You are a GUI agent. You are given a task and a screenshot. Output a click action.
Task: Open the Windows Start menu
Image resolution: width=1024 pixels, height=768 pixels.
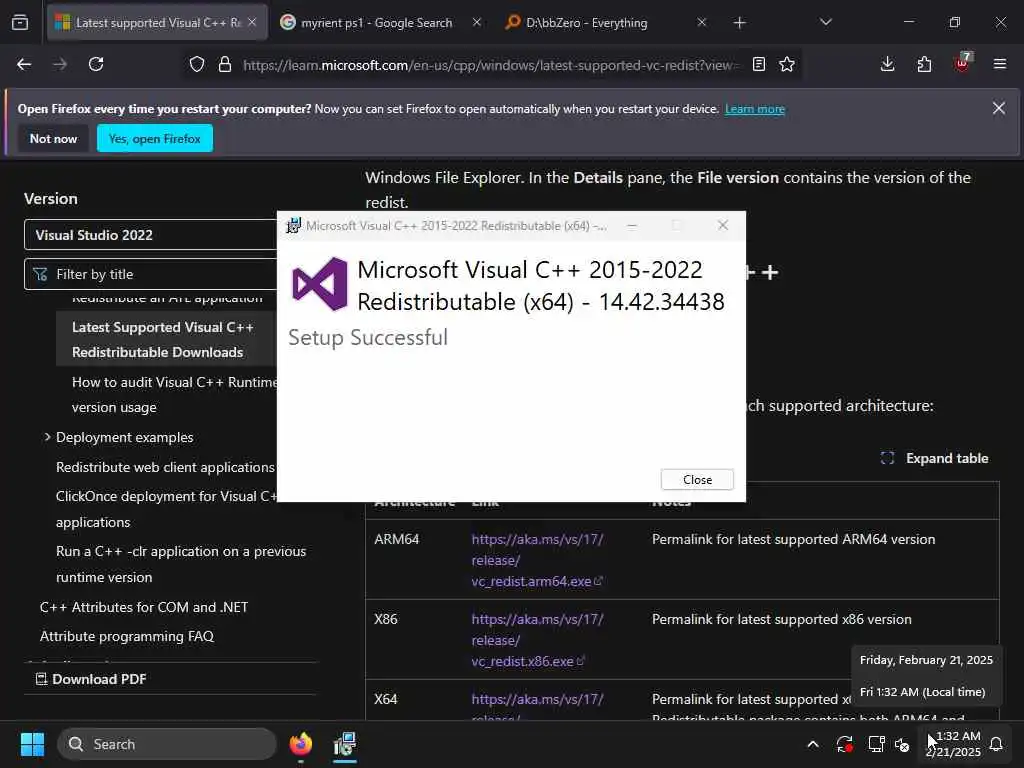coord(32,744)
